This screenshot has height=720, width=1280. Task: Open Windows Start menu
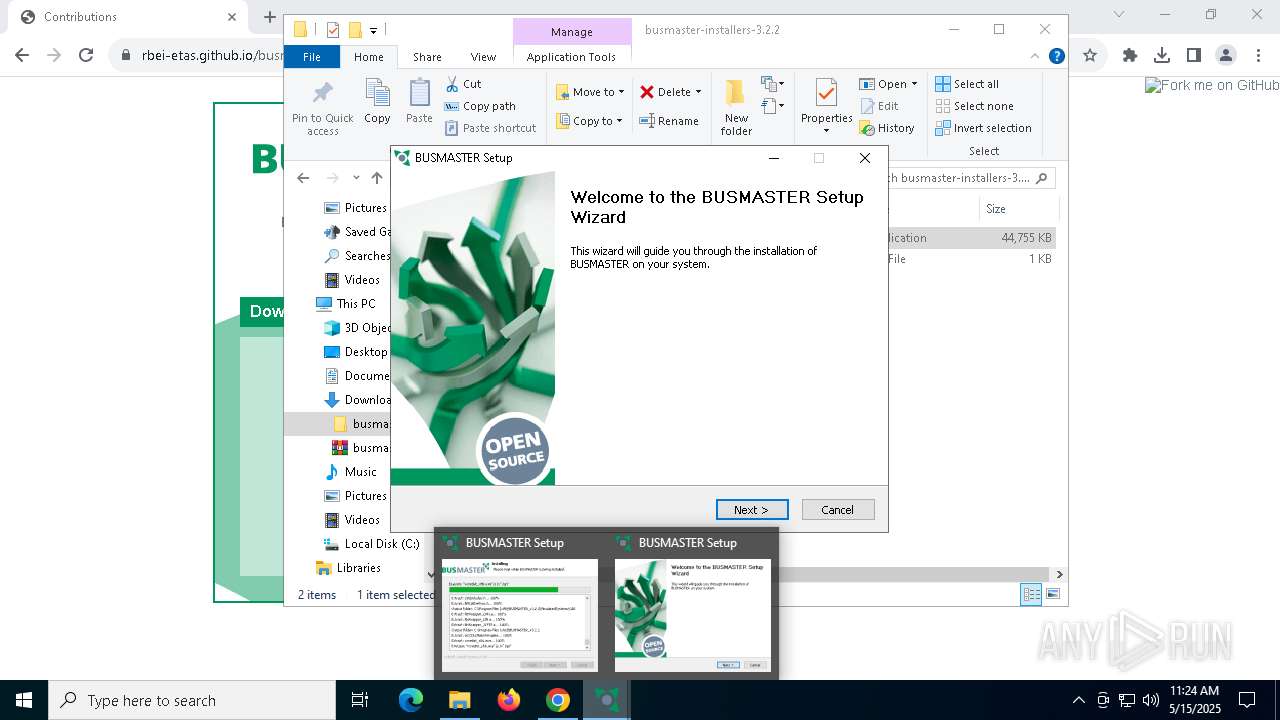tap(24, 700)
